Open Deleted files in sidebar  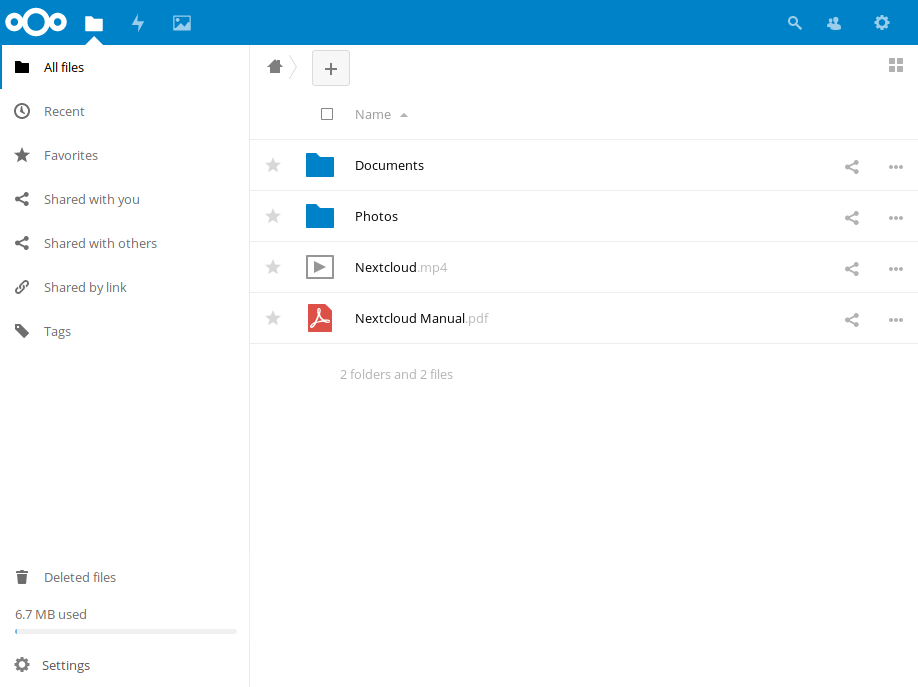(79, 578)
